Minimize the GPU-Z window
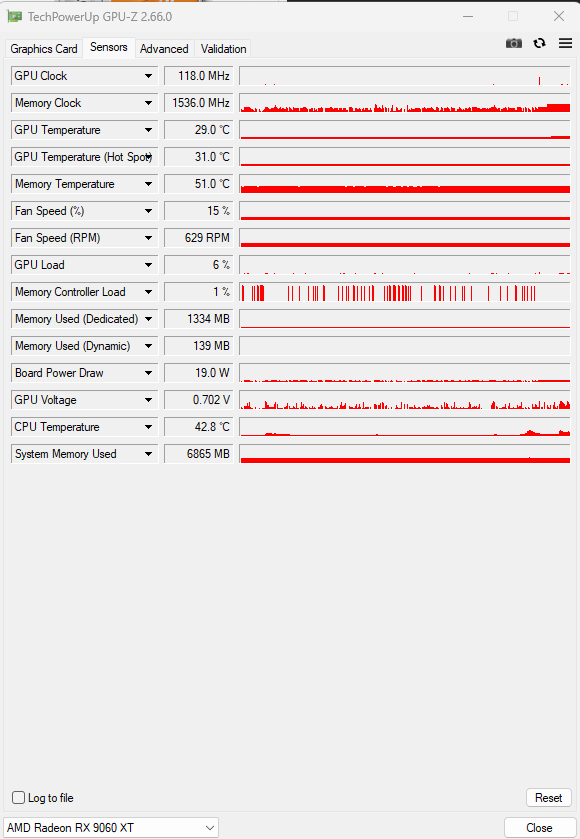Screen dimensions: 580x839 [468, 17]
